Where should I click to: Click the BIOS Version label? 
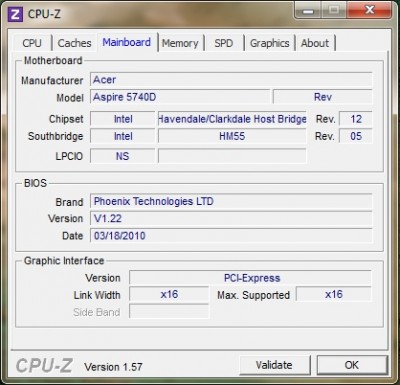pos(65,219)
